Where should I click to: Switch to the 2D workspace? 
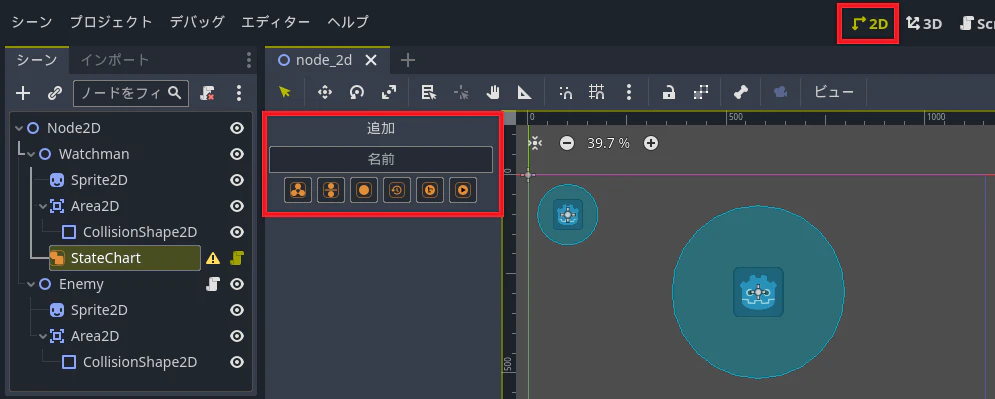869,24
